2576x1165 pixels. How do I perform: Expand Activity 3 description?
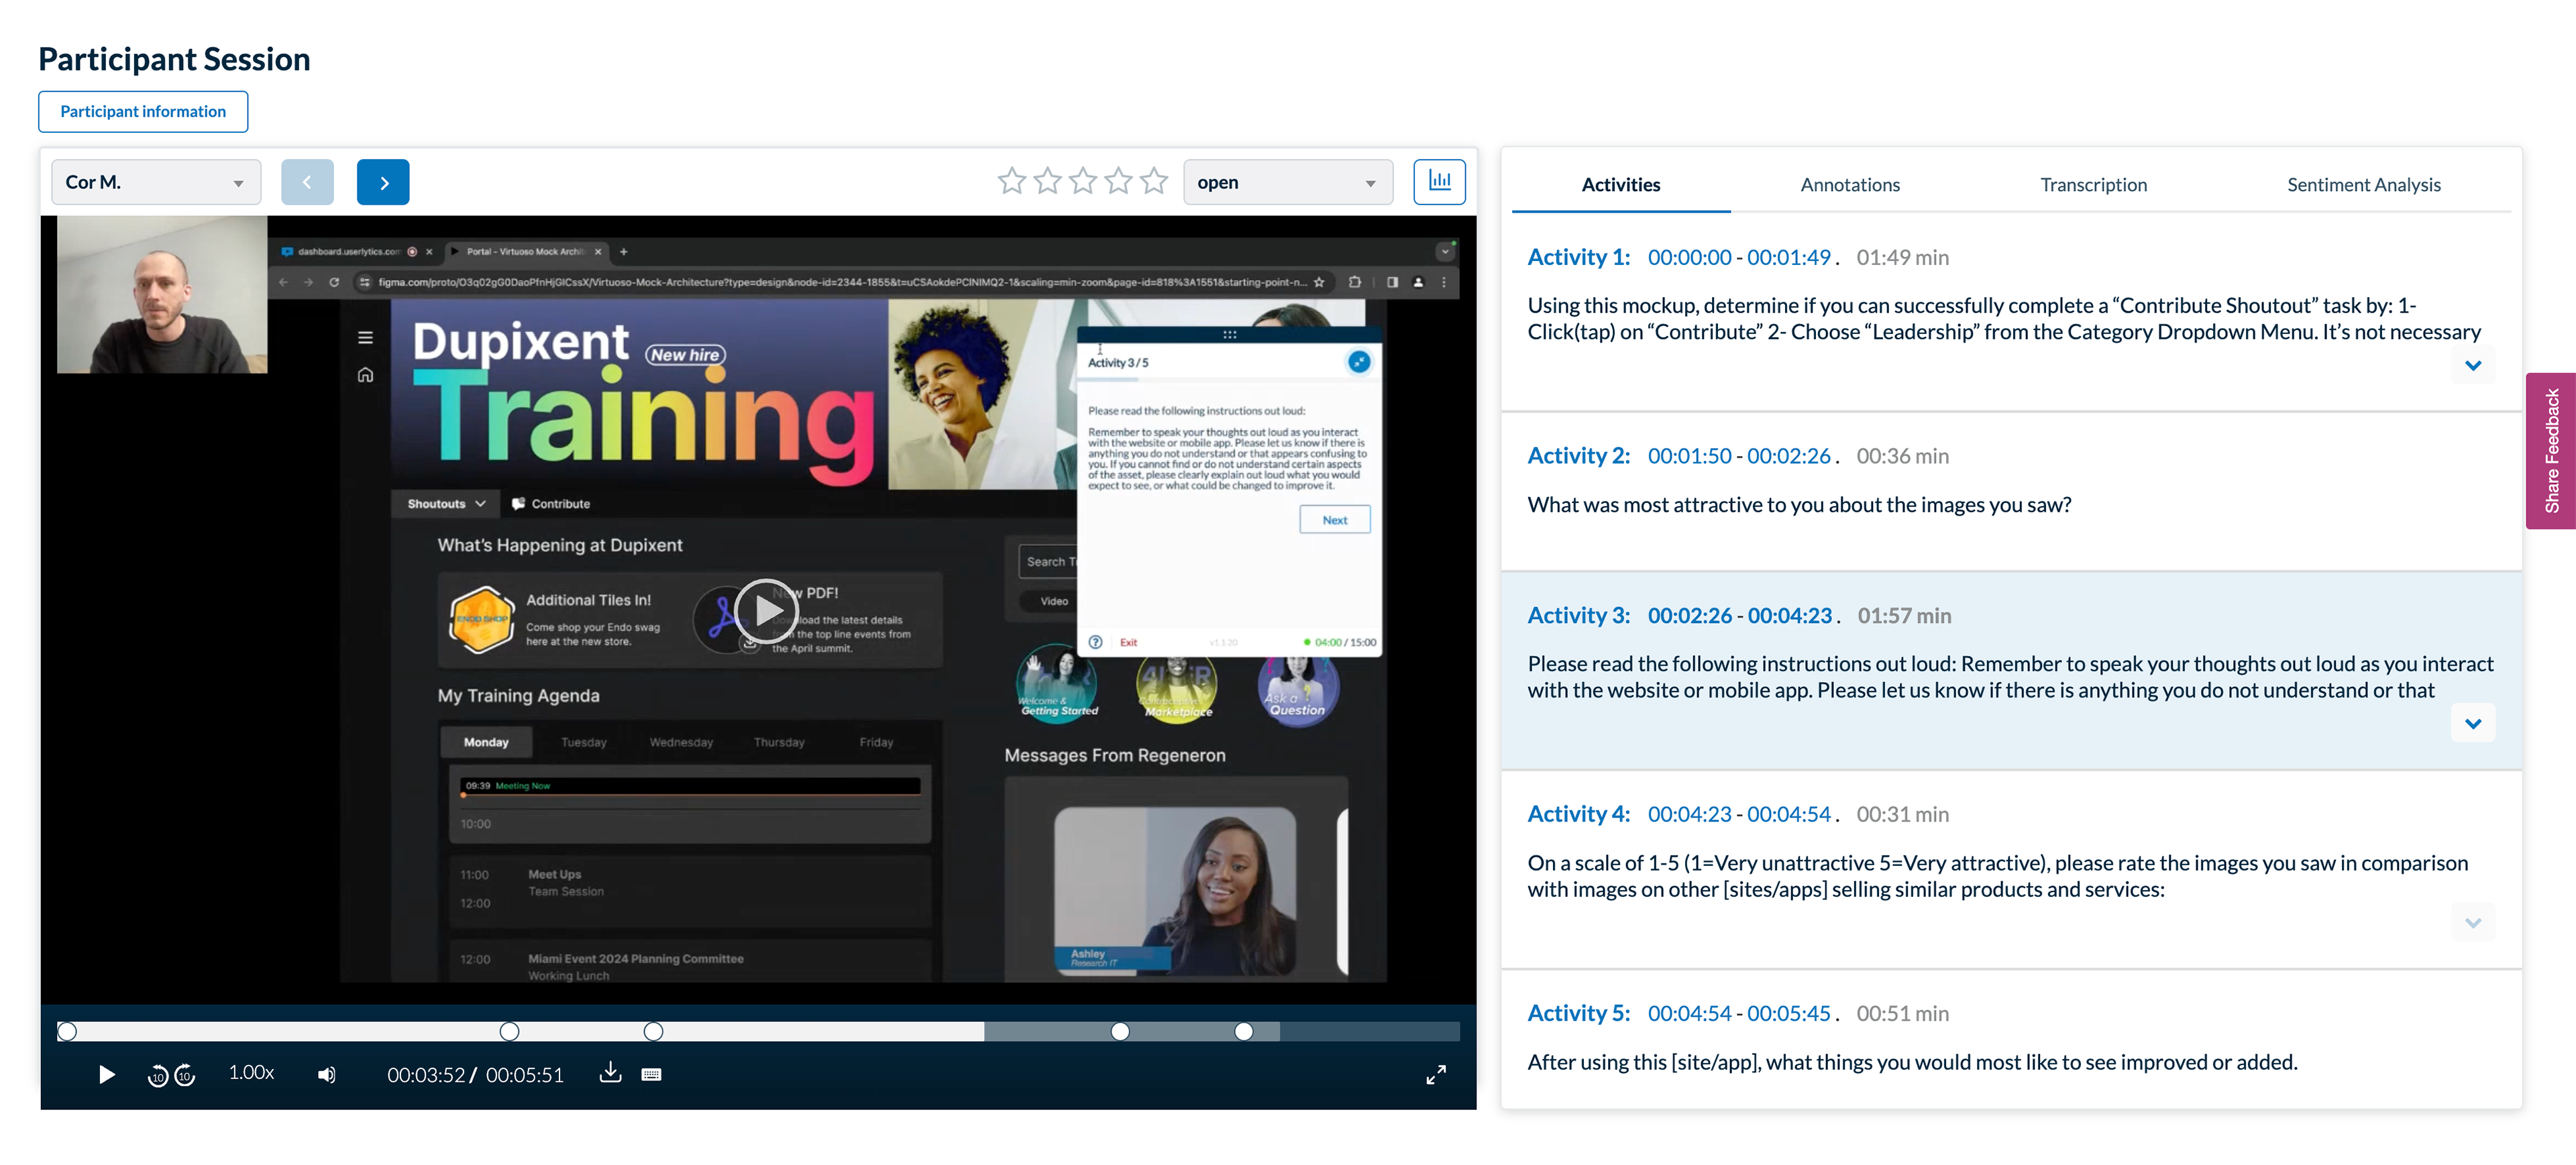pyautogui.click(x=2472, y=723)
